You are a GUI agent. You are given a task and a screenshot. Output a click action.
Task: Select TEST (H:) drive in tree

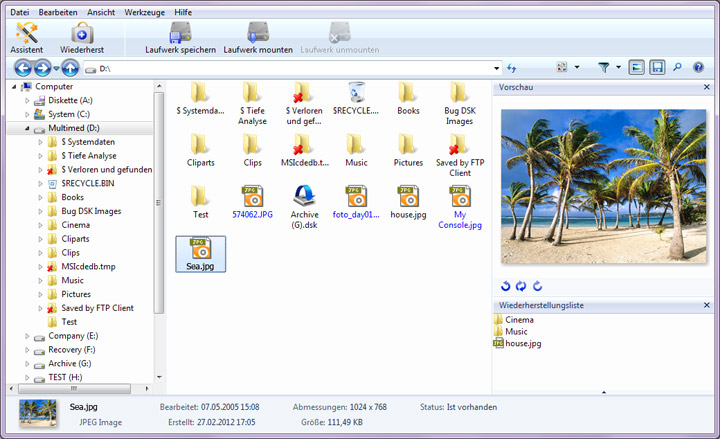(65, 377)
